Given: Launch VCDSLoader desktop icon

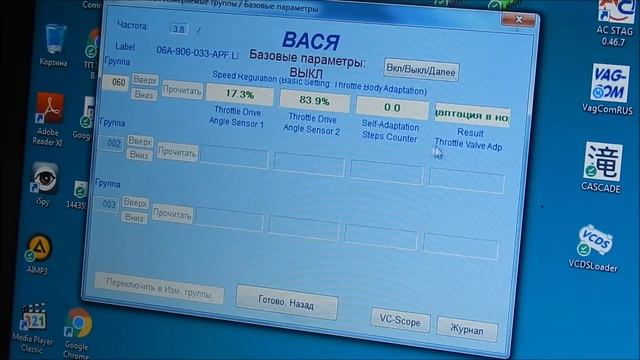Looking at the screenshot, I should coord(593,248).
